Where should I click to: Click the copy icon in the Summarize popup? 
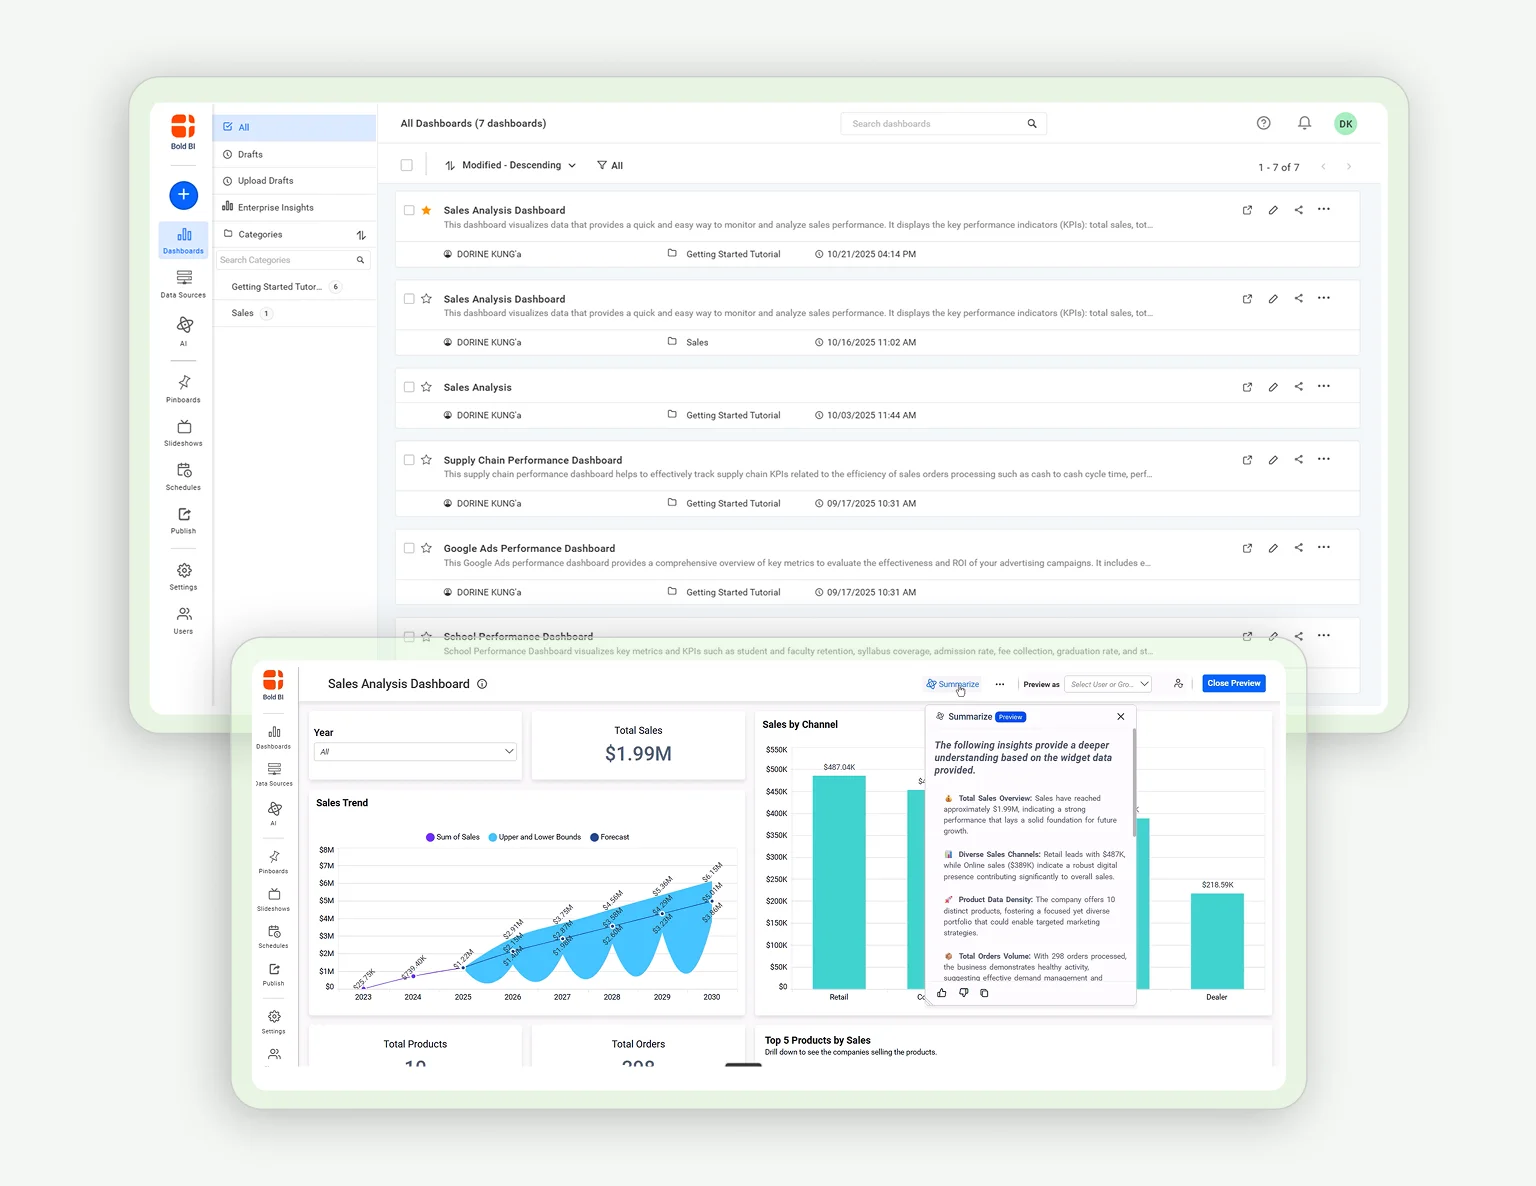[985, 993]
